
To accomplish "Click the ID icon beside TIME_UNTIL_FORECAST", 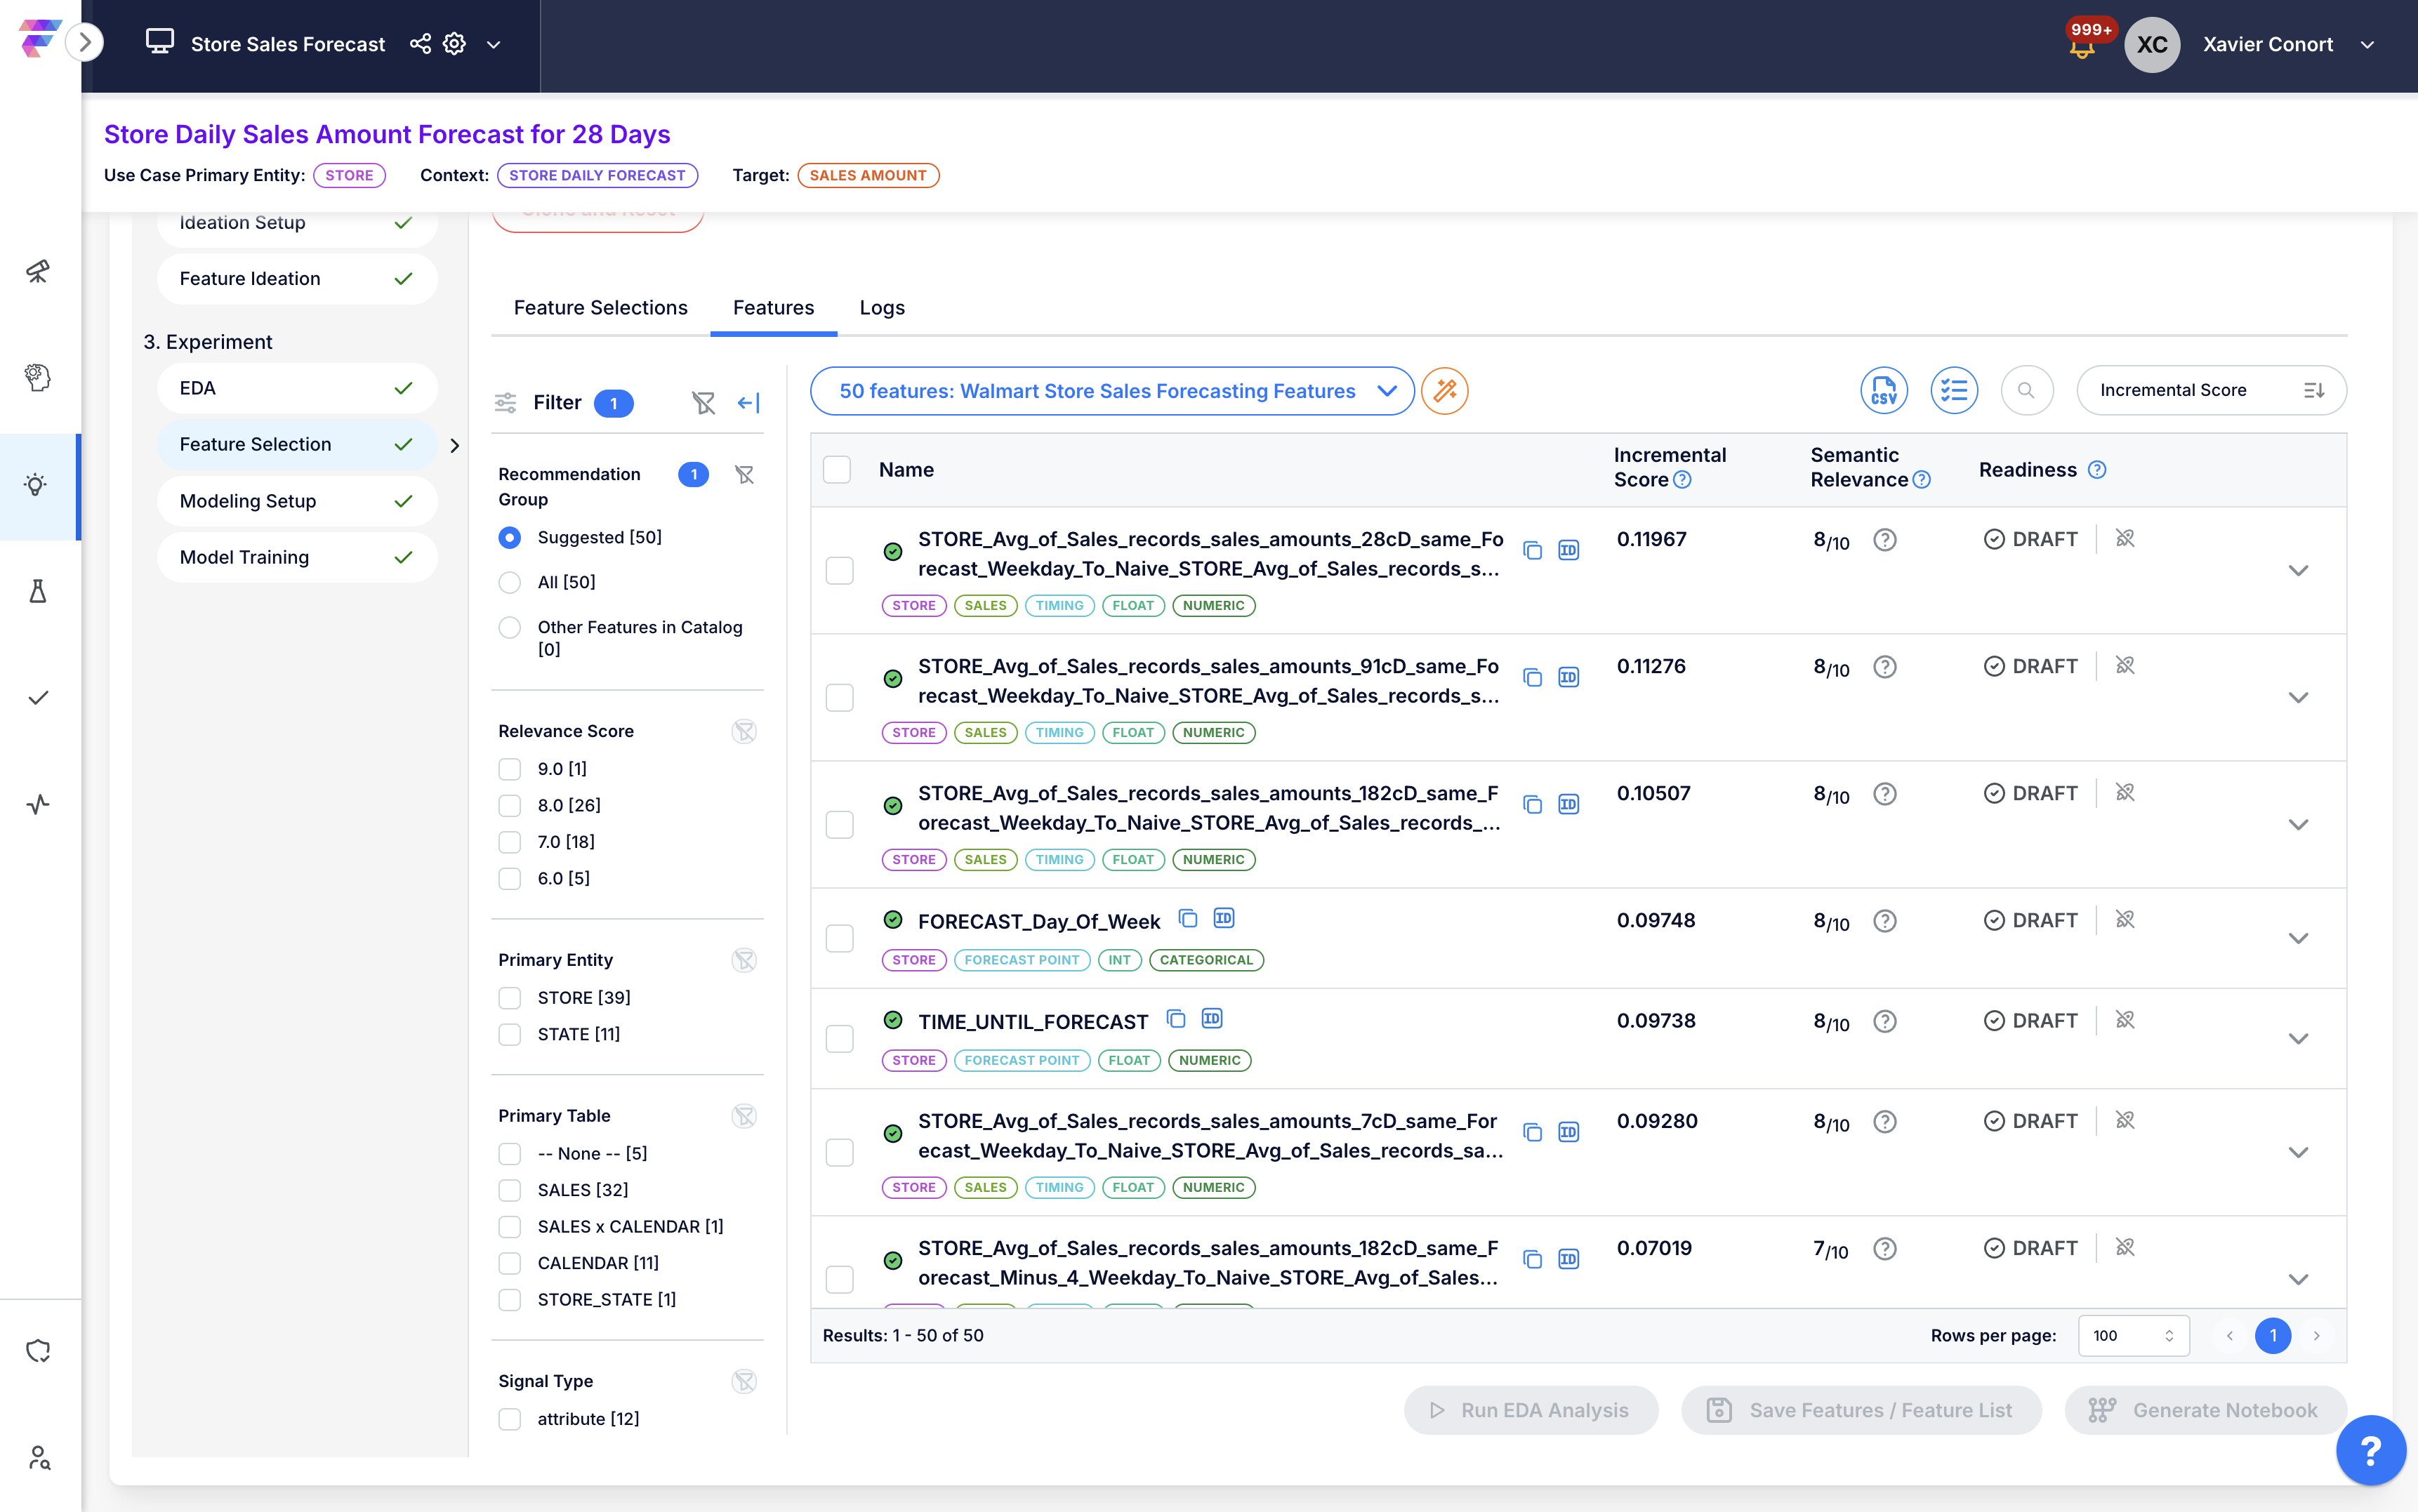I will pos(1211,1019).
